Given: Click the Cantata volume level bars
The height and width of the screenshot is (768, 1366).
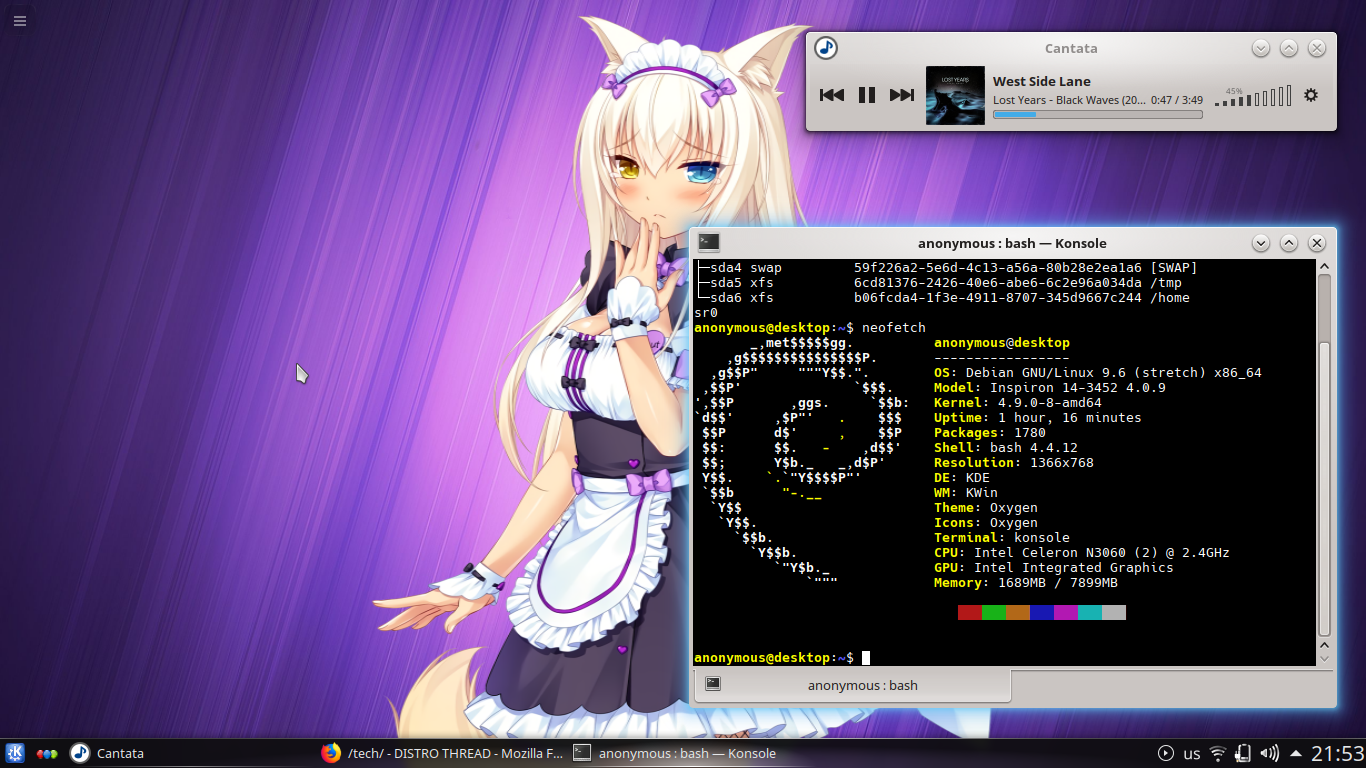Looking at the screenshot, I should pyautogui.click(x=1253, y=97).
